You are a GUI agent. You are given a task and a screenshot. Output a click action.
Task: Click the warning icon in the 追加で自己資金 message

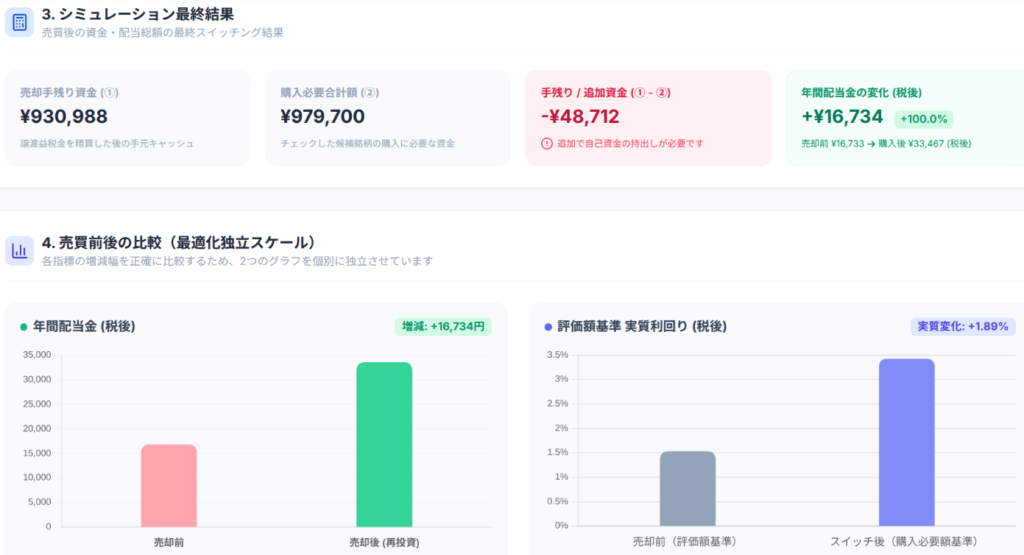coord(547,144)
